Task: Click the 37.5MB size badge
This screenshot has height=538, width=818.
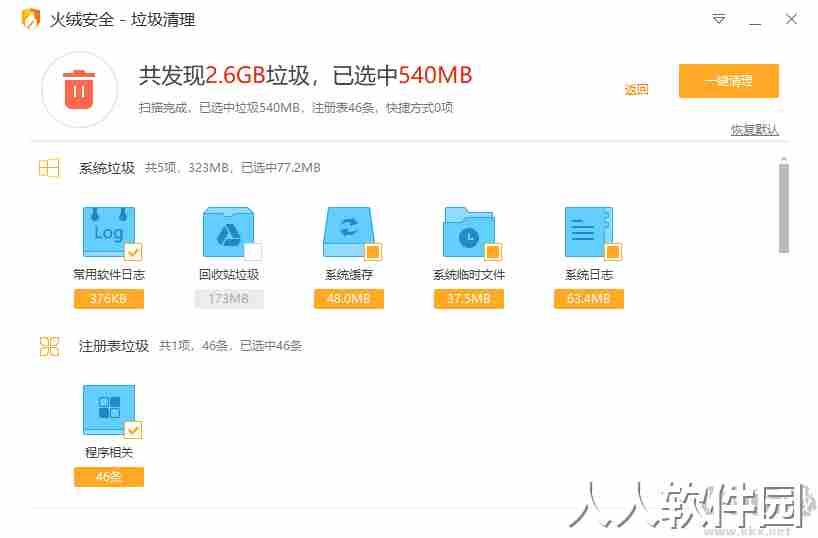Action: tap(468, 299)
